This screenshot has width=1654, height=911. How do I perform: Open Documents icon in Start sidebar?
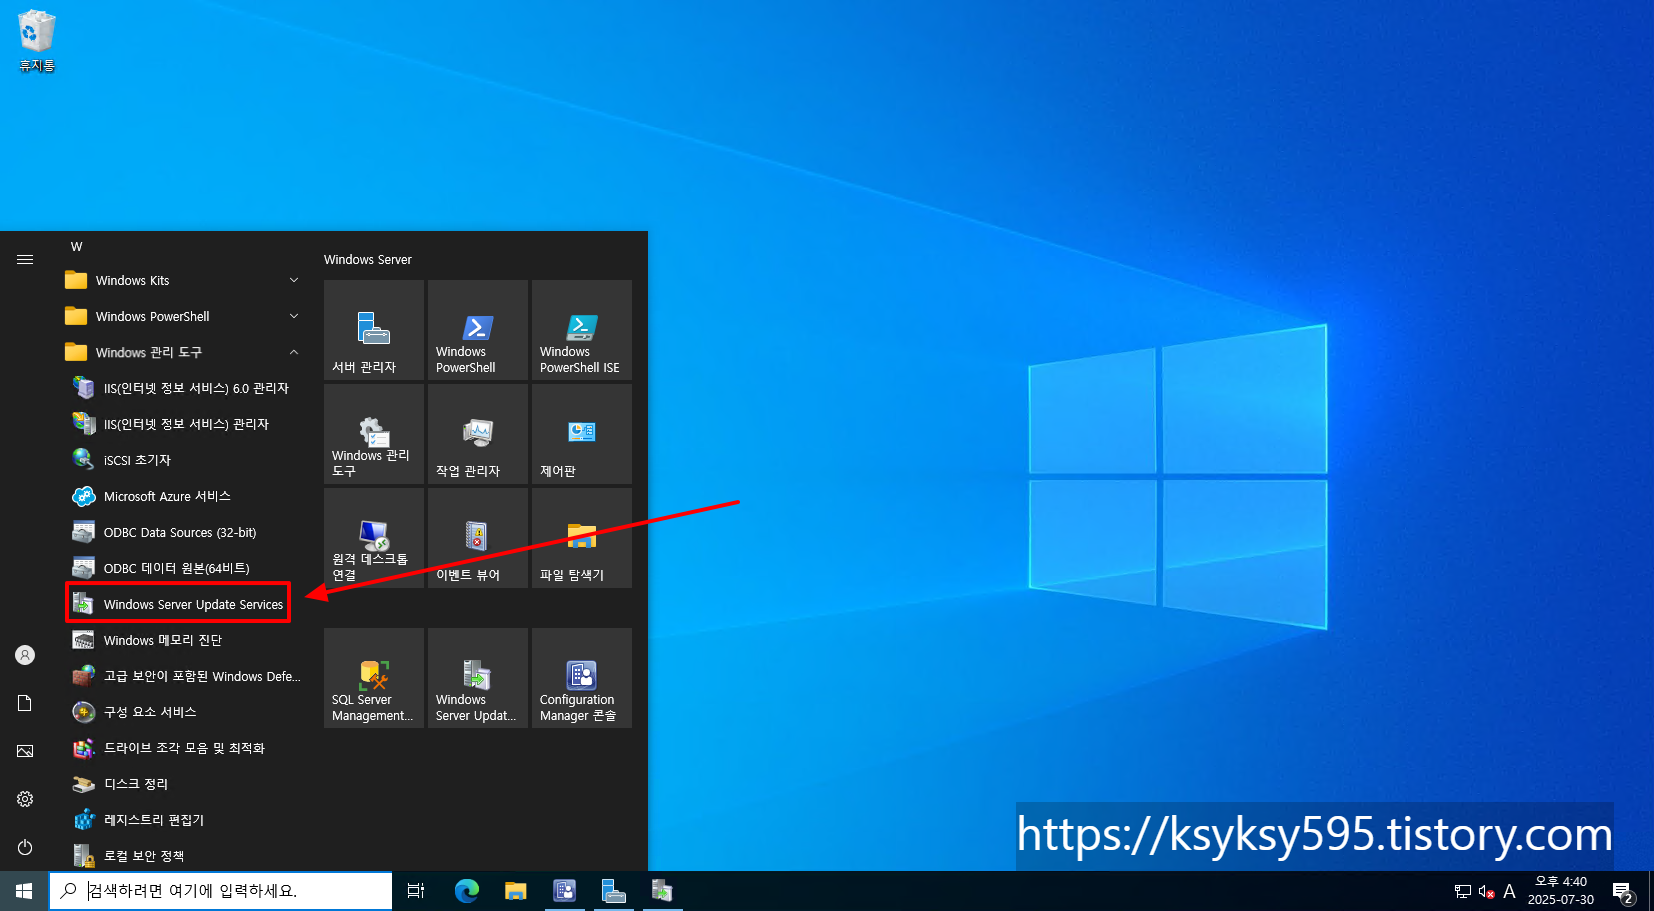pyautogui.click(x=25, y=703)
